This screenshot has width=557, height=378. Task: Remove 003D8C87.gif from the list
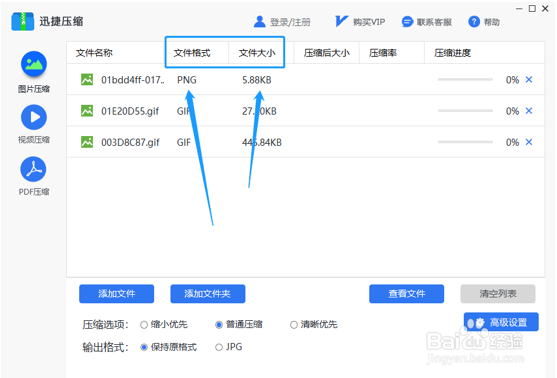(529, 142)
